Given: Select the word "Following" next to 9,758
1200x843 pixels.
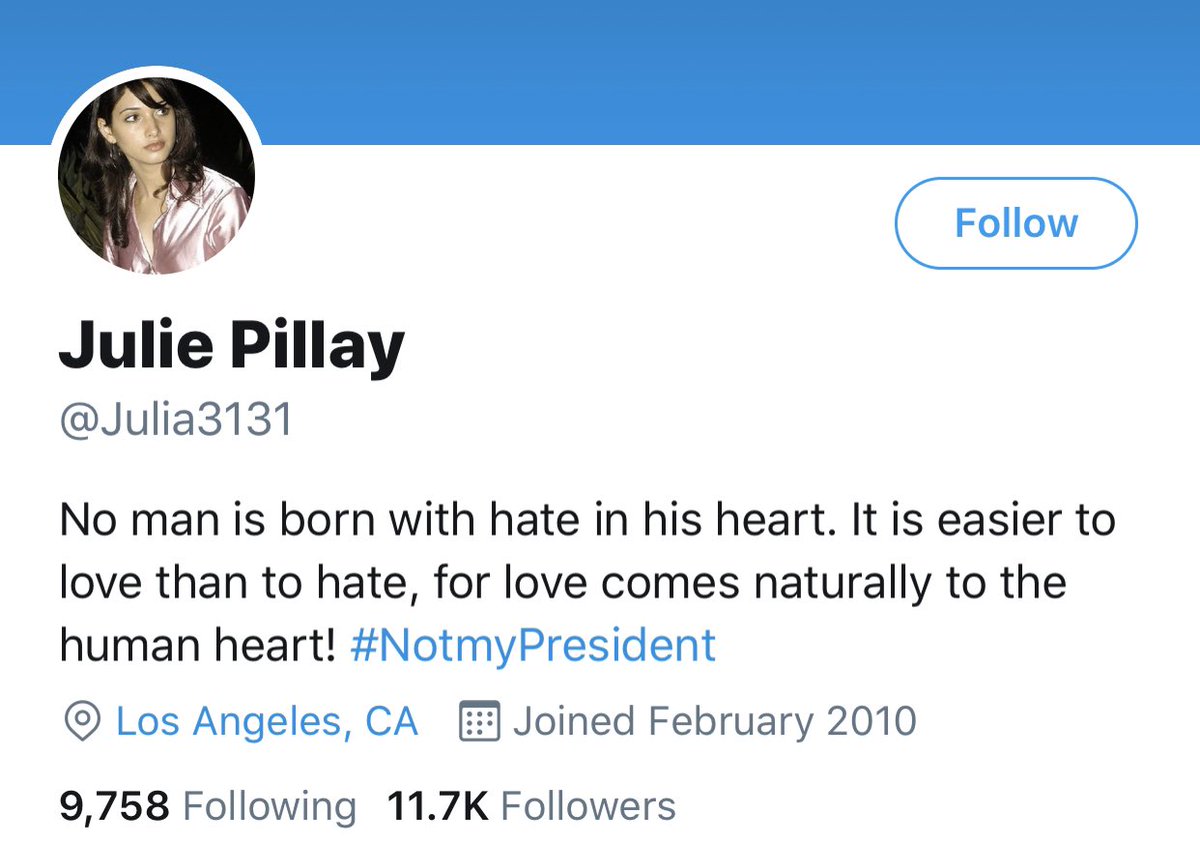Looking at the screenshot, I should click(270, 805).
